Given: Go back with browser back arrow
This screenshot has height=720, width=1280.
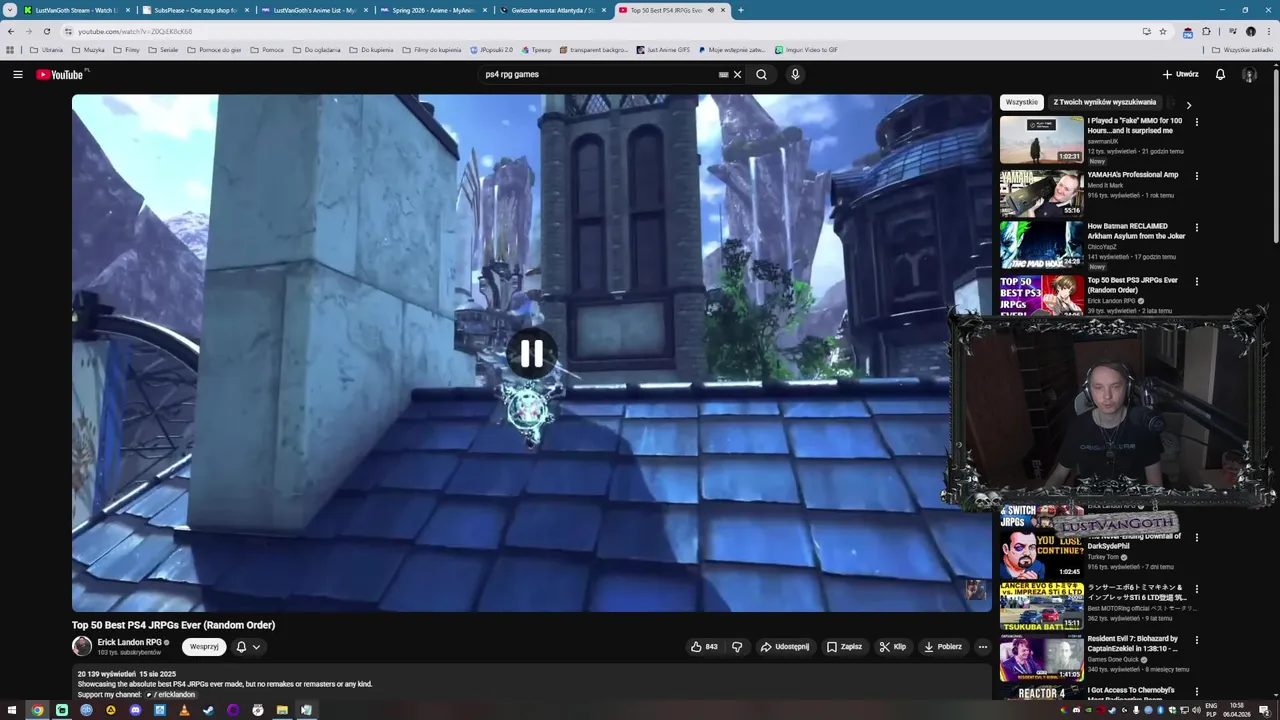Looking at the screenshot, I should pos(11,31).
